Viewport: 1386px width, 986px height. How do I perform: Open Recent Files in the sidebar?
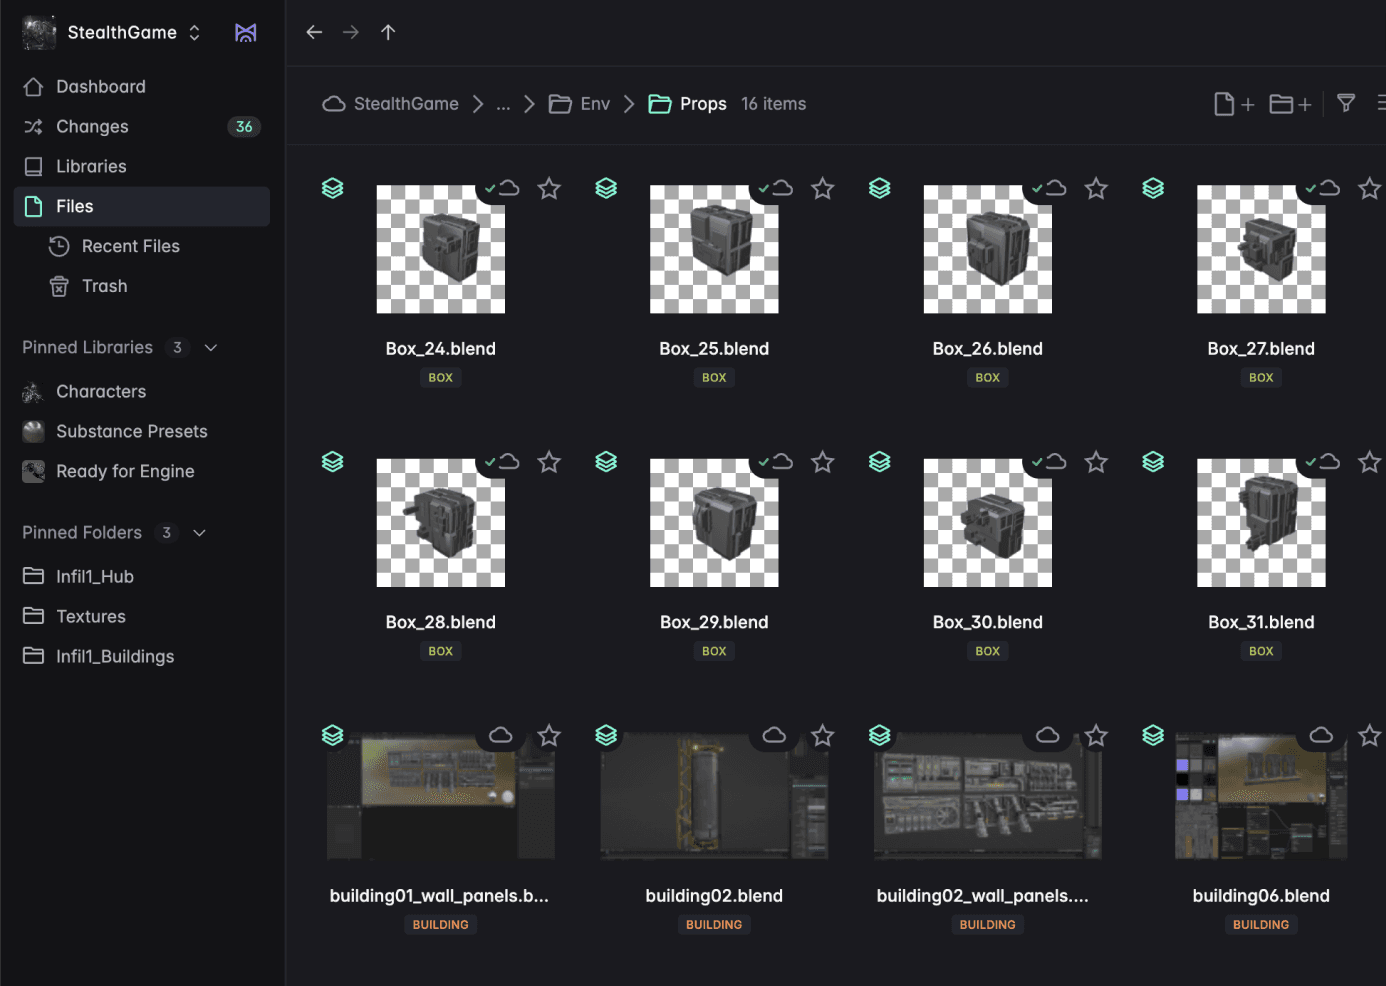[130, 246]
